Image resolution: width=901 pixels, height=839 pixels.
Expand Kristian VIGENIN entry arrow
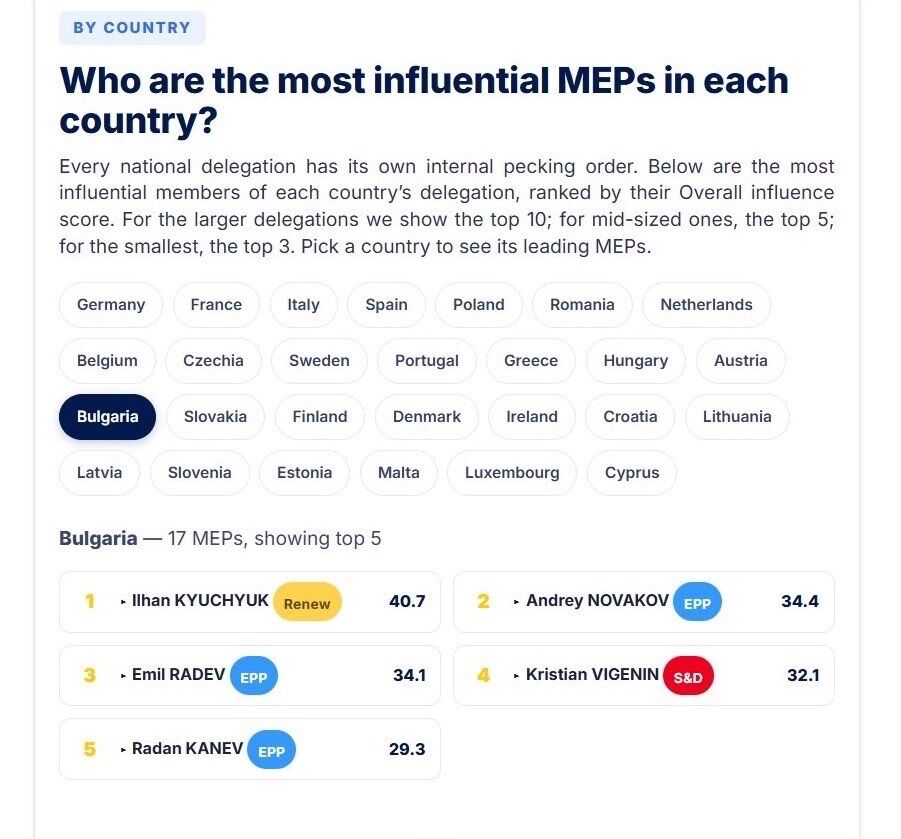coord(517,676)
